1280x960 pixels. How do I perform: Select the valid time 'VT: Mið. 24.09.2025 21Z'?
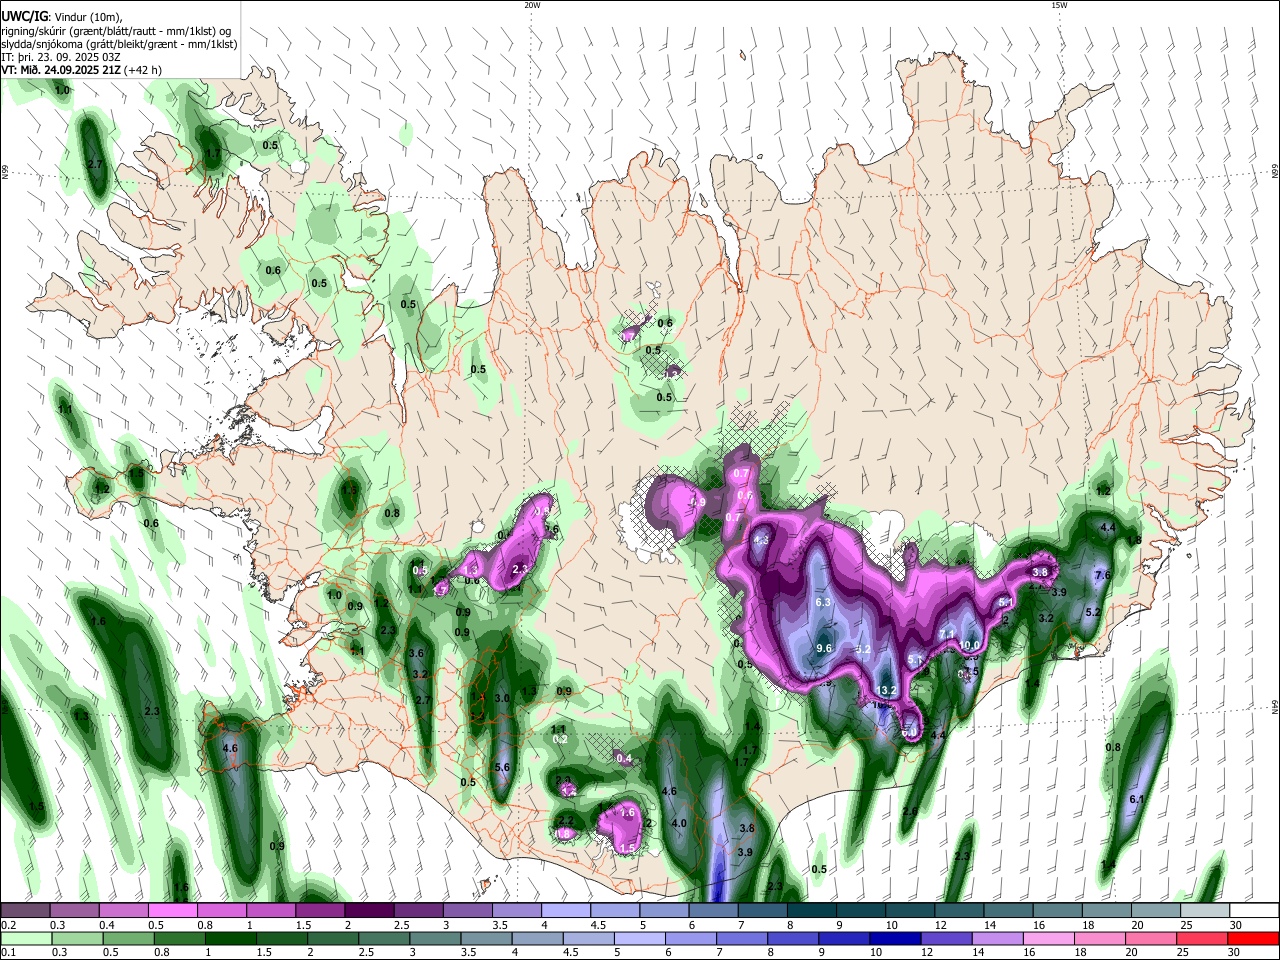pyautogui.click(x=61, y=70)
